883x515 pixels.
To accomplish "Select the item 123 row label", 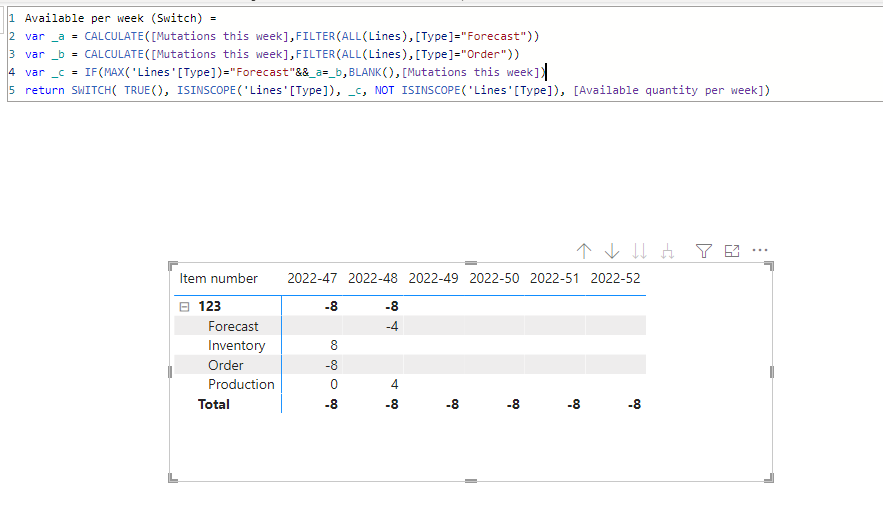I will coord(209,306).
